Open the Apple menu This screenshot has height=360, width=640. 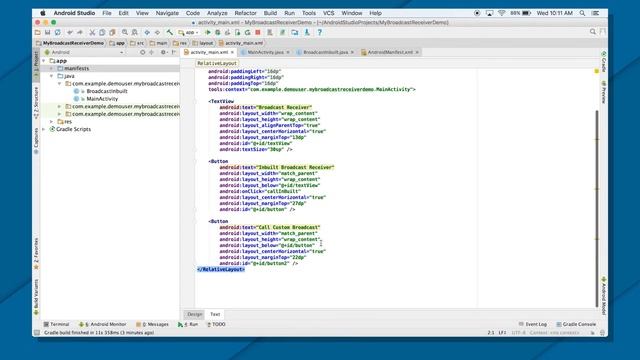43,13
